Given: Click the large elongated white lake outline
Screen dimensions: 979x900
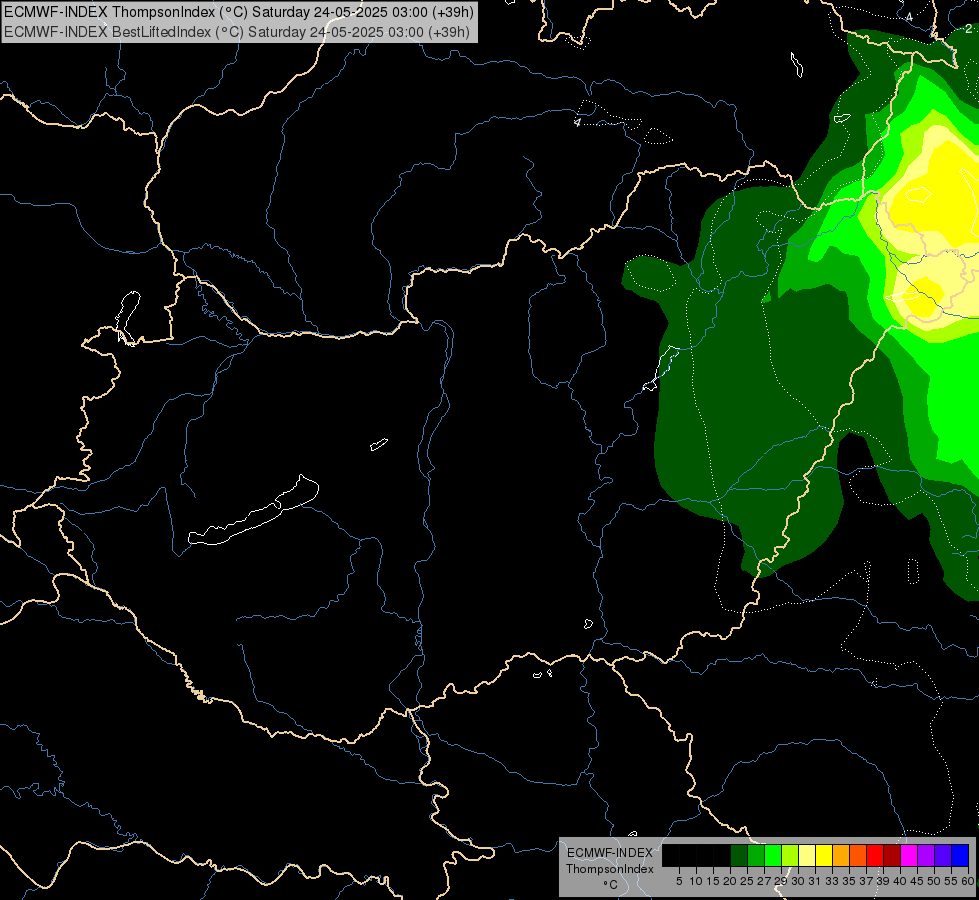Looking at the screenshot, I should [x=253, y=510].
